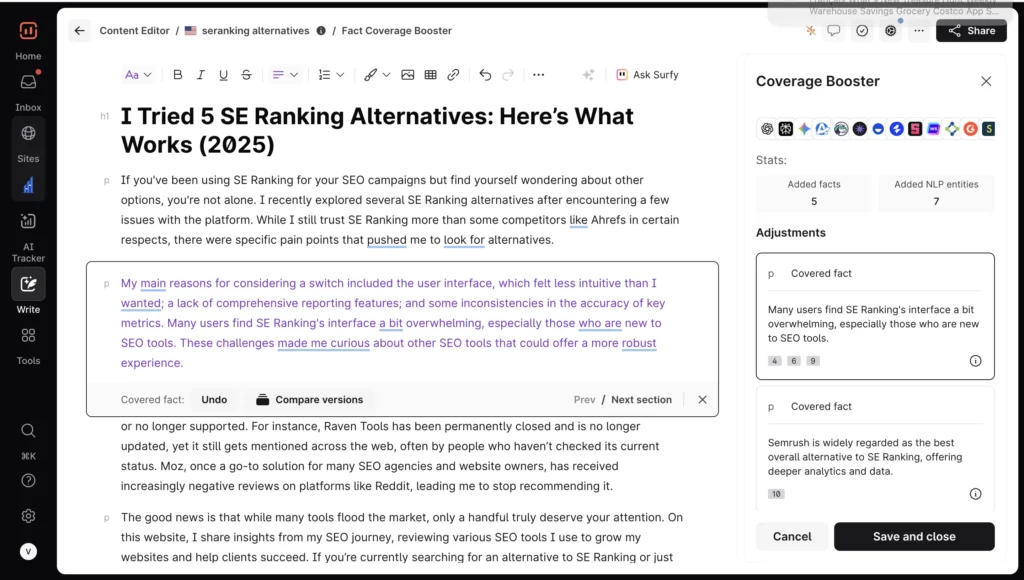Toggle bold formatting in the editor toolbar

click(x=178, y=75)
